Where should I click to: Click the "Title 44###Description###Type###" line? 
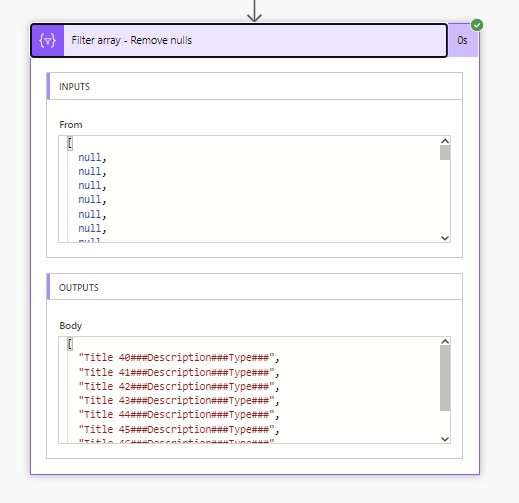pyautogui.click(x=179, y=415)
